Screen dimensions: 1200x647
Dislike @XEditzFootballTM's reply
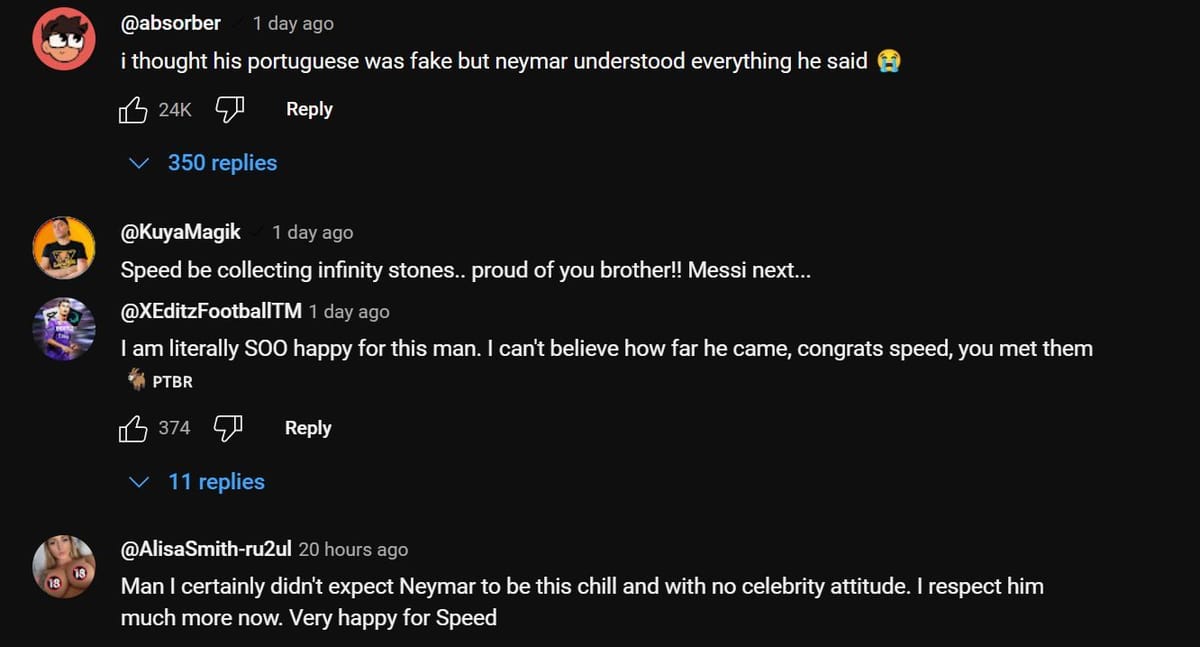coord(228,427)
